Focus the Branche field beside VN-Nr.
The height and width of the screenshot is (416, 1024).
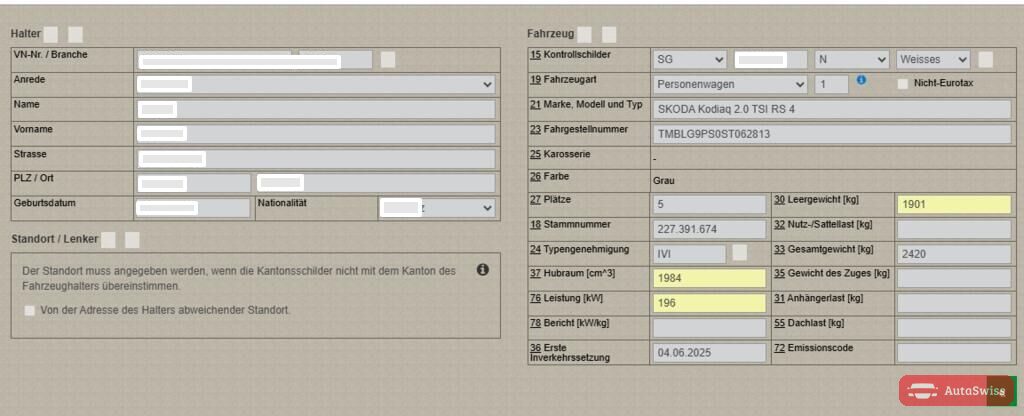pyautogui.click(x=336, y=59)
